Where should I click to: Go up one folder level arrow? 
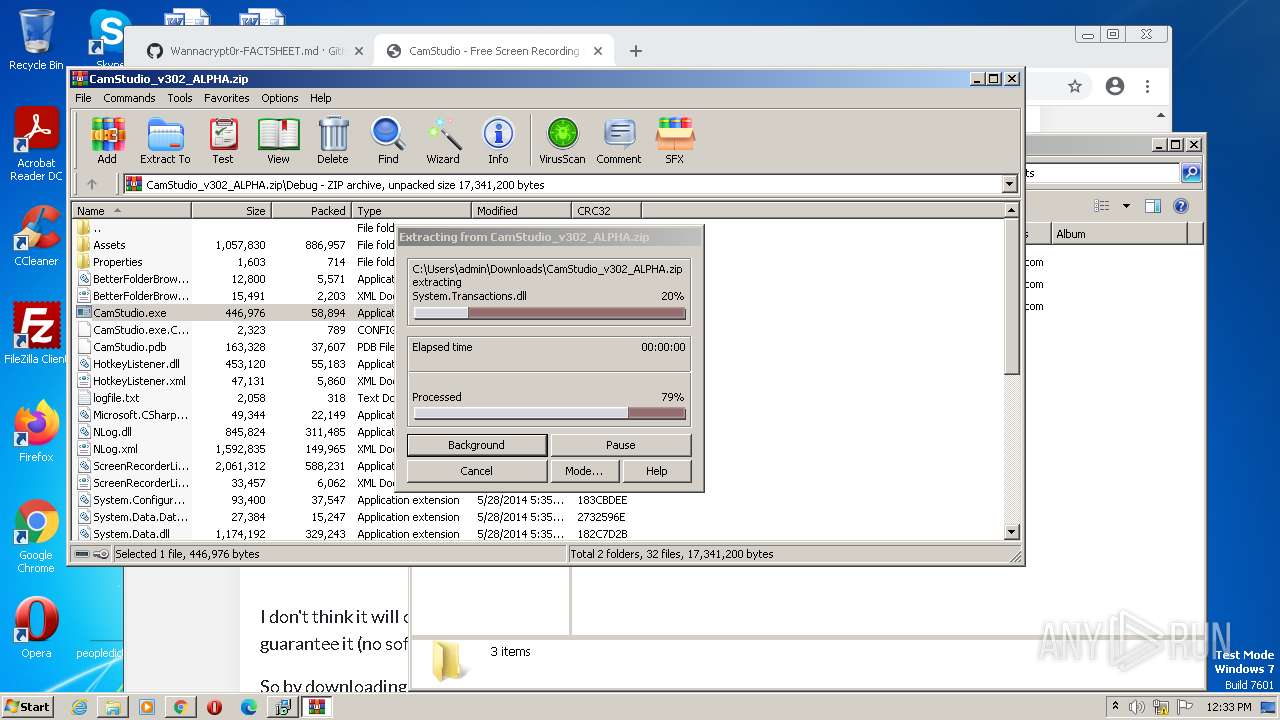(92, 184)
